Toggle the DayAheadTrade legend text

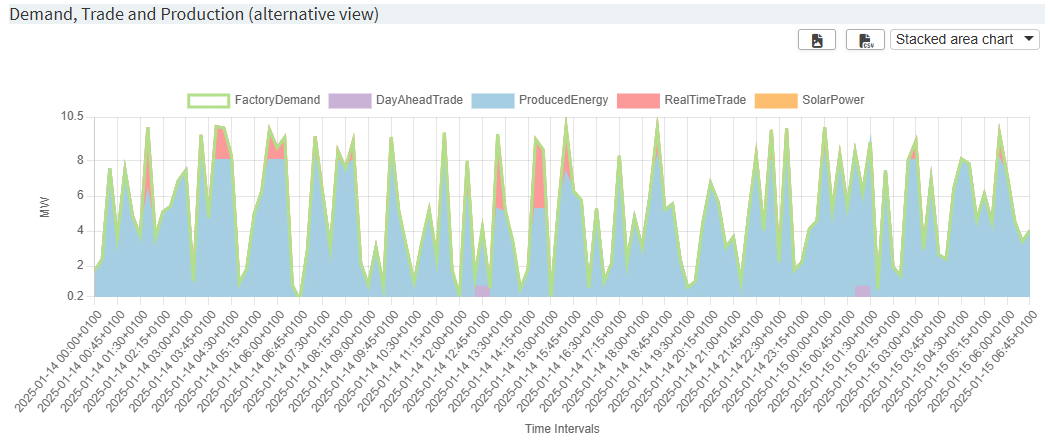[417, 100]
